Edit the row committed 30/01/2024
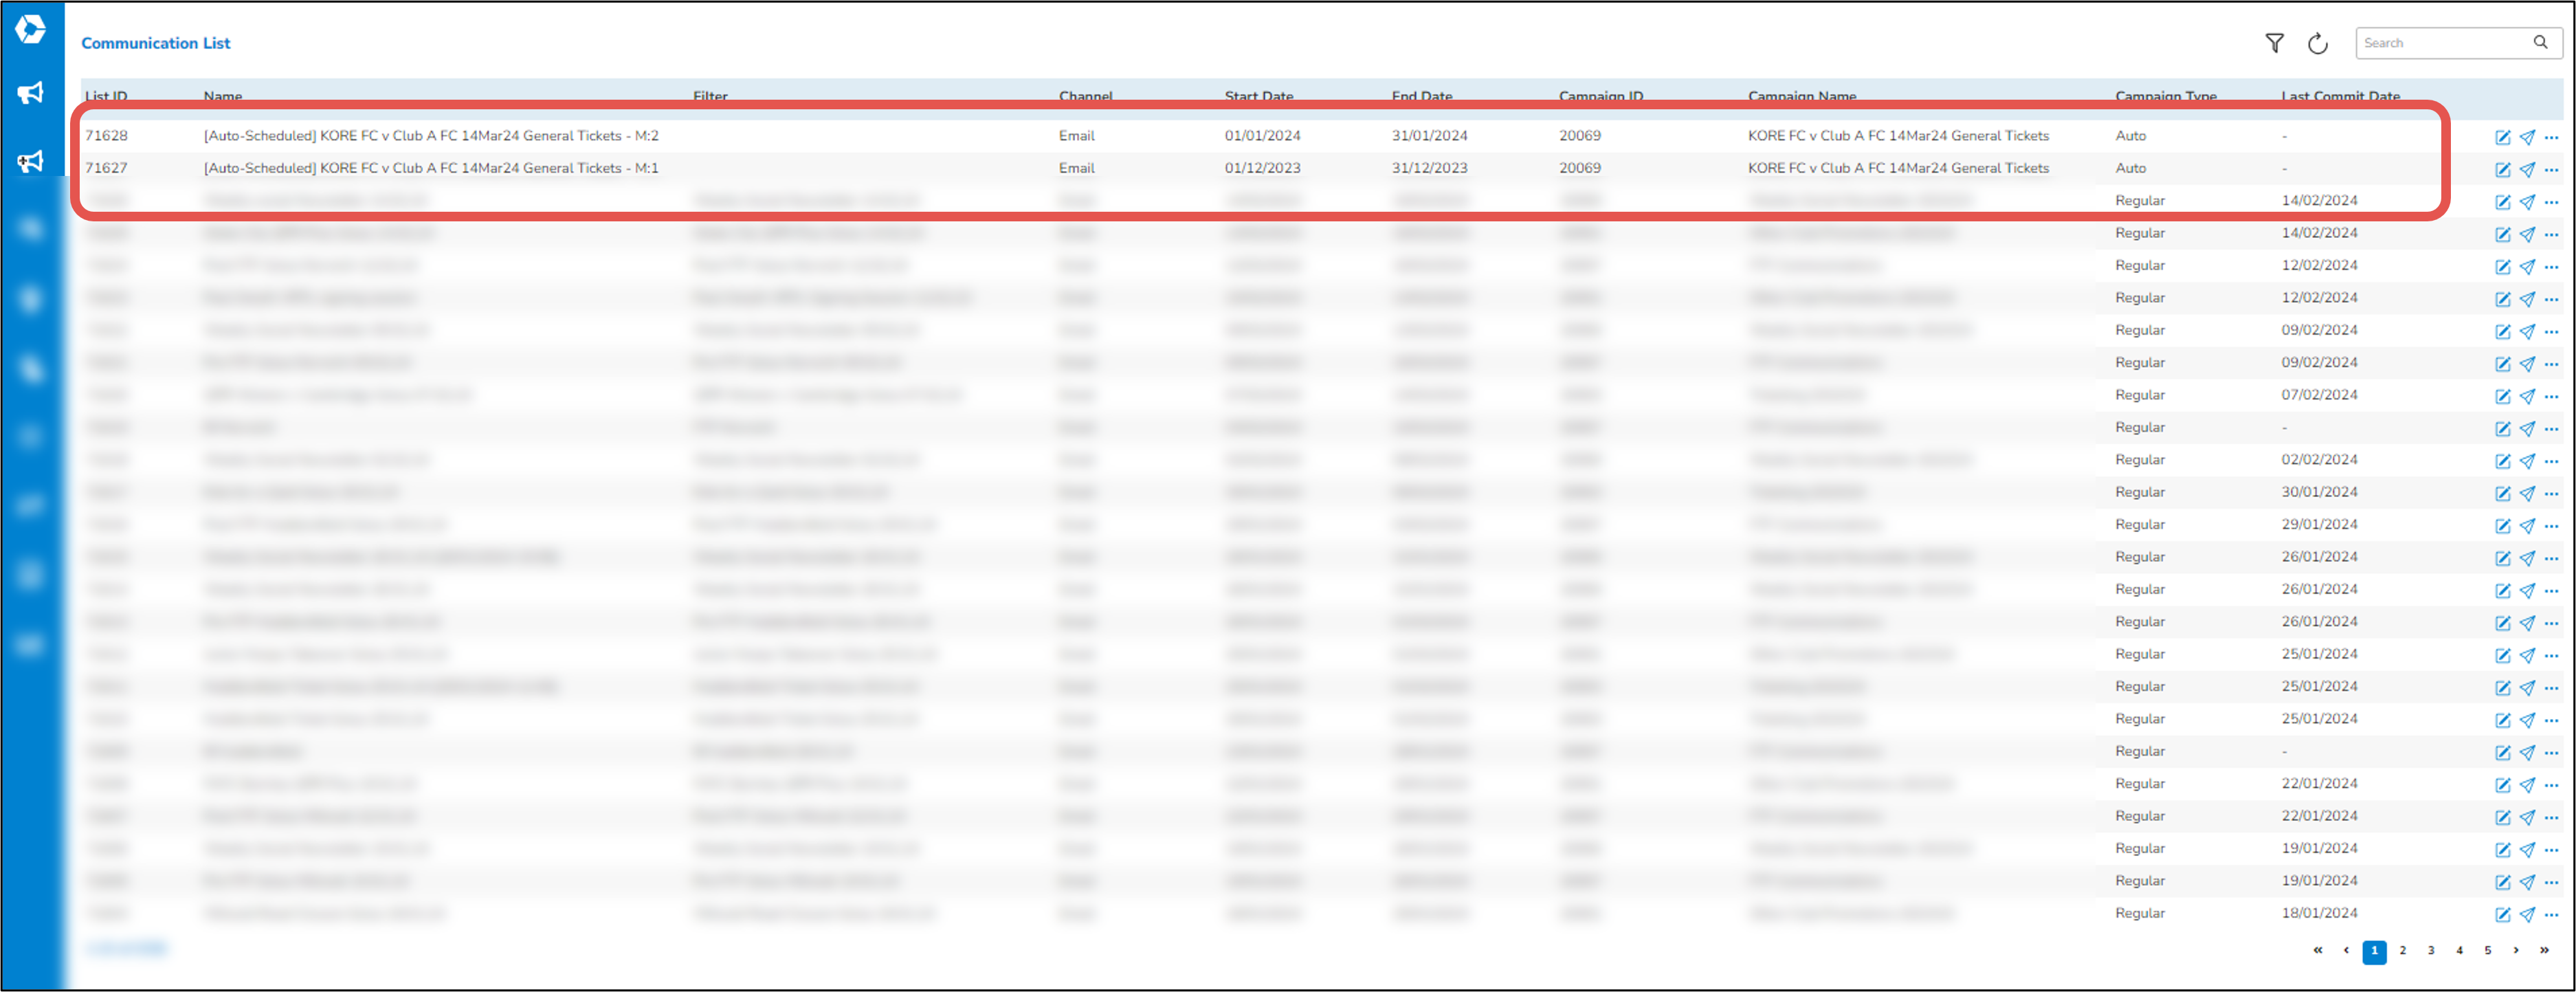Screen dimensions: 2576x992 [x=2502, y=493]
